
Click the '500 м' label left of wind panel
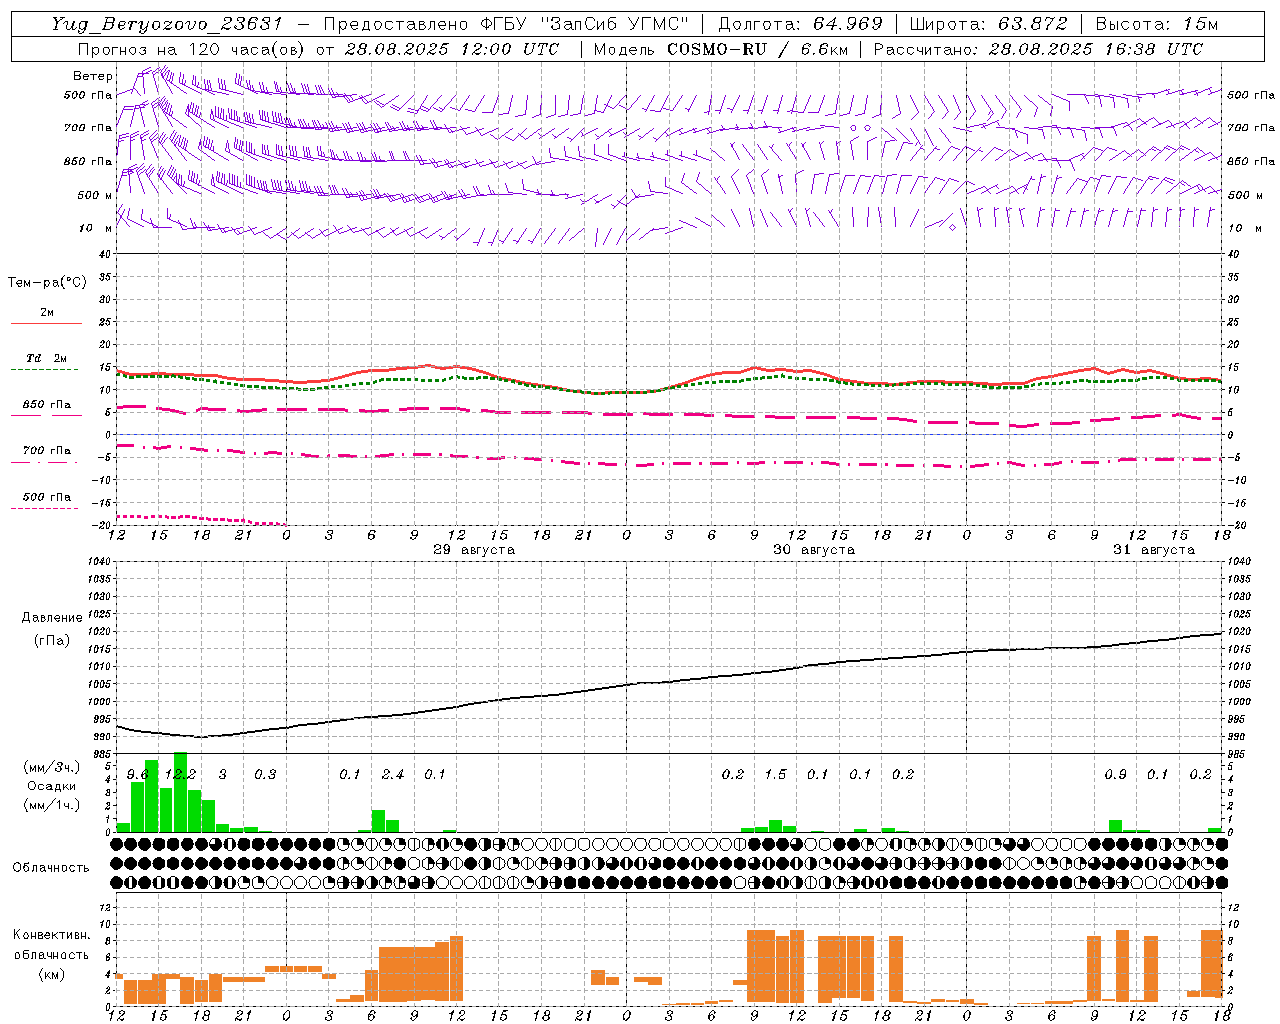point(94,195)
